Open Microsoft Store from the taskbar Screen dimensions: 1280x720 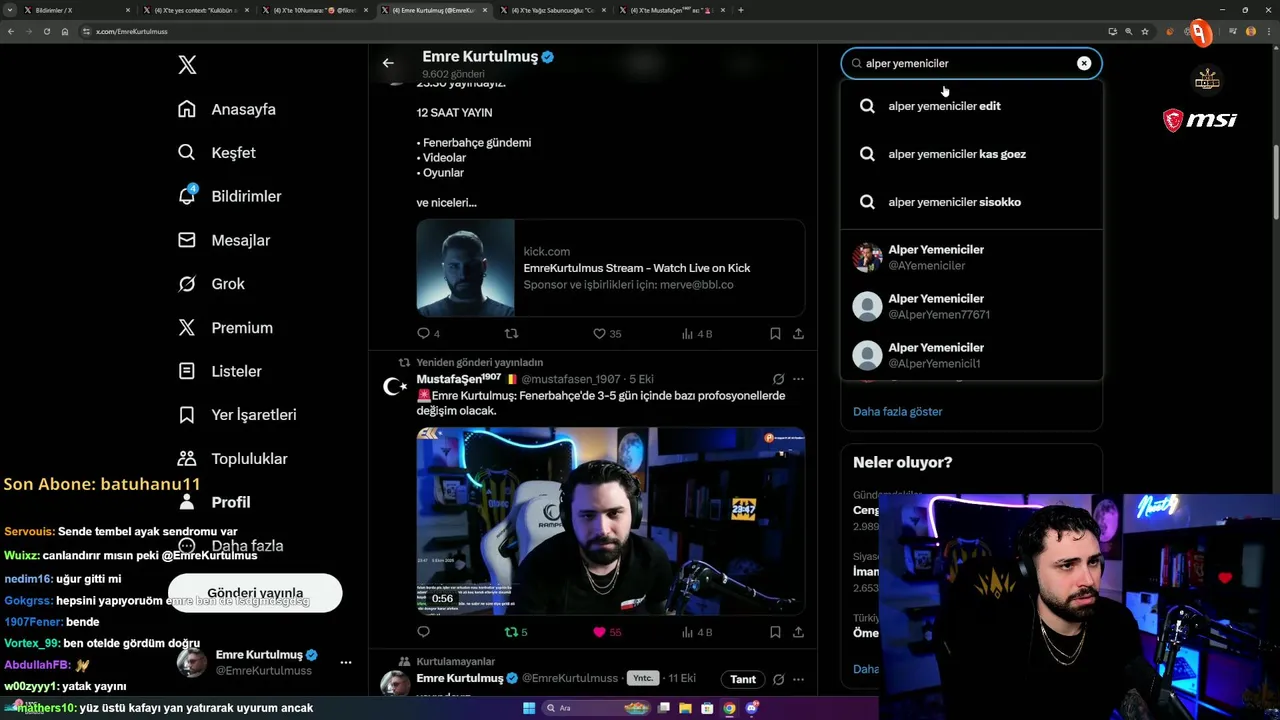coord(707,708)
